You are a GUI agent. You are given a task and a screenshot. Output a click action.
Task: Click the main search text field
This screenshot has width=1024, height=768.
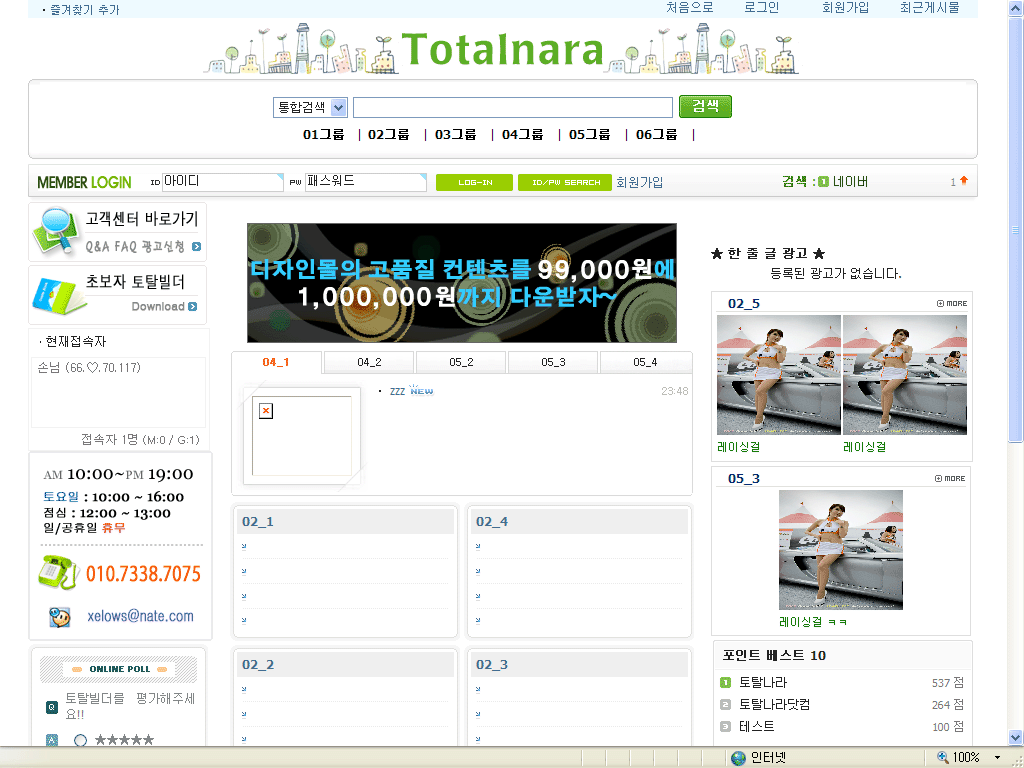click(513, 107)
